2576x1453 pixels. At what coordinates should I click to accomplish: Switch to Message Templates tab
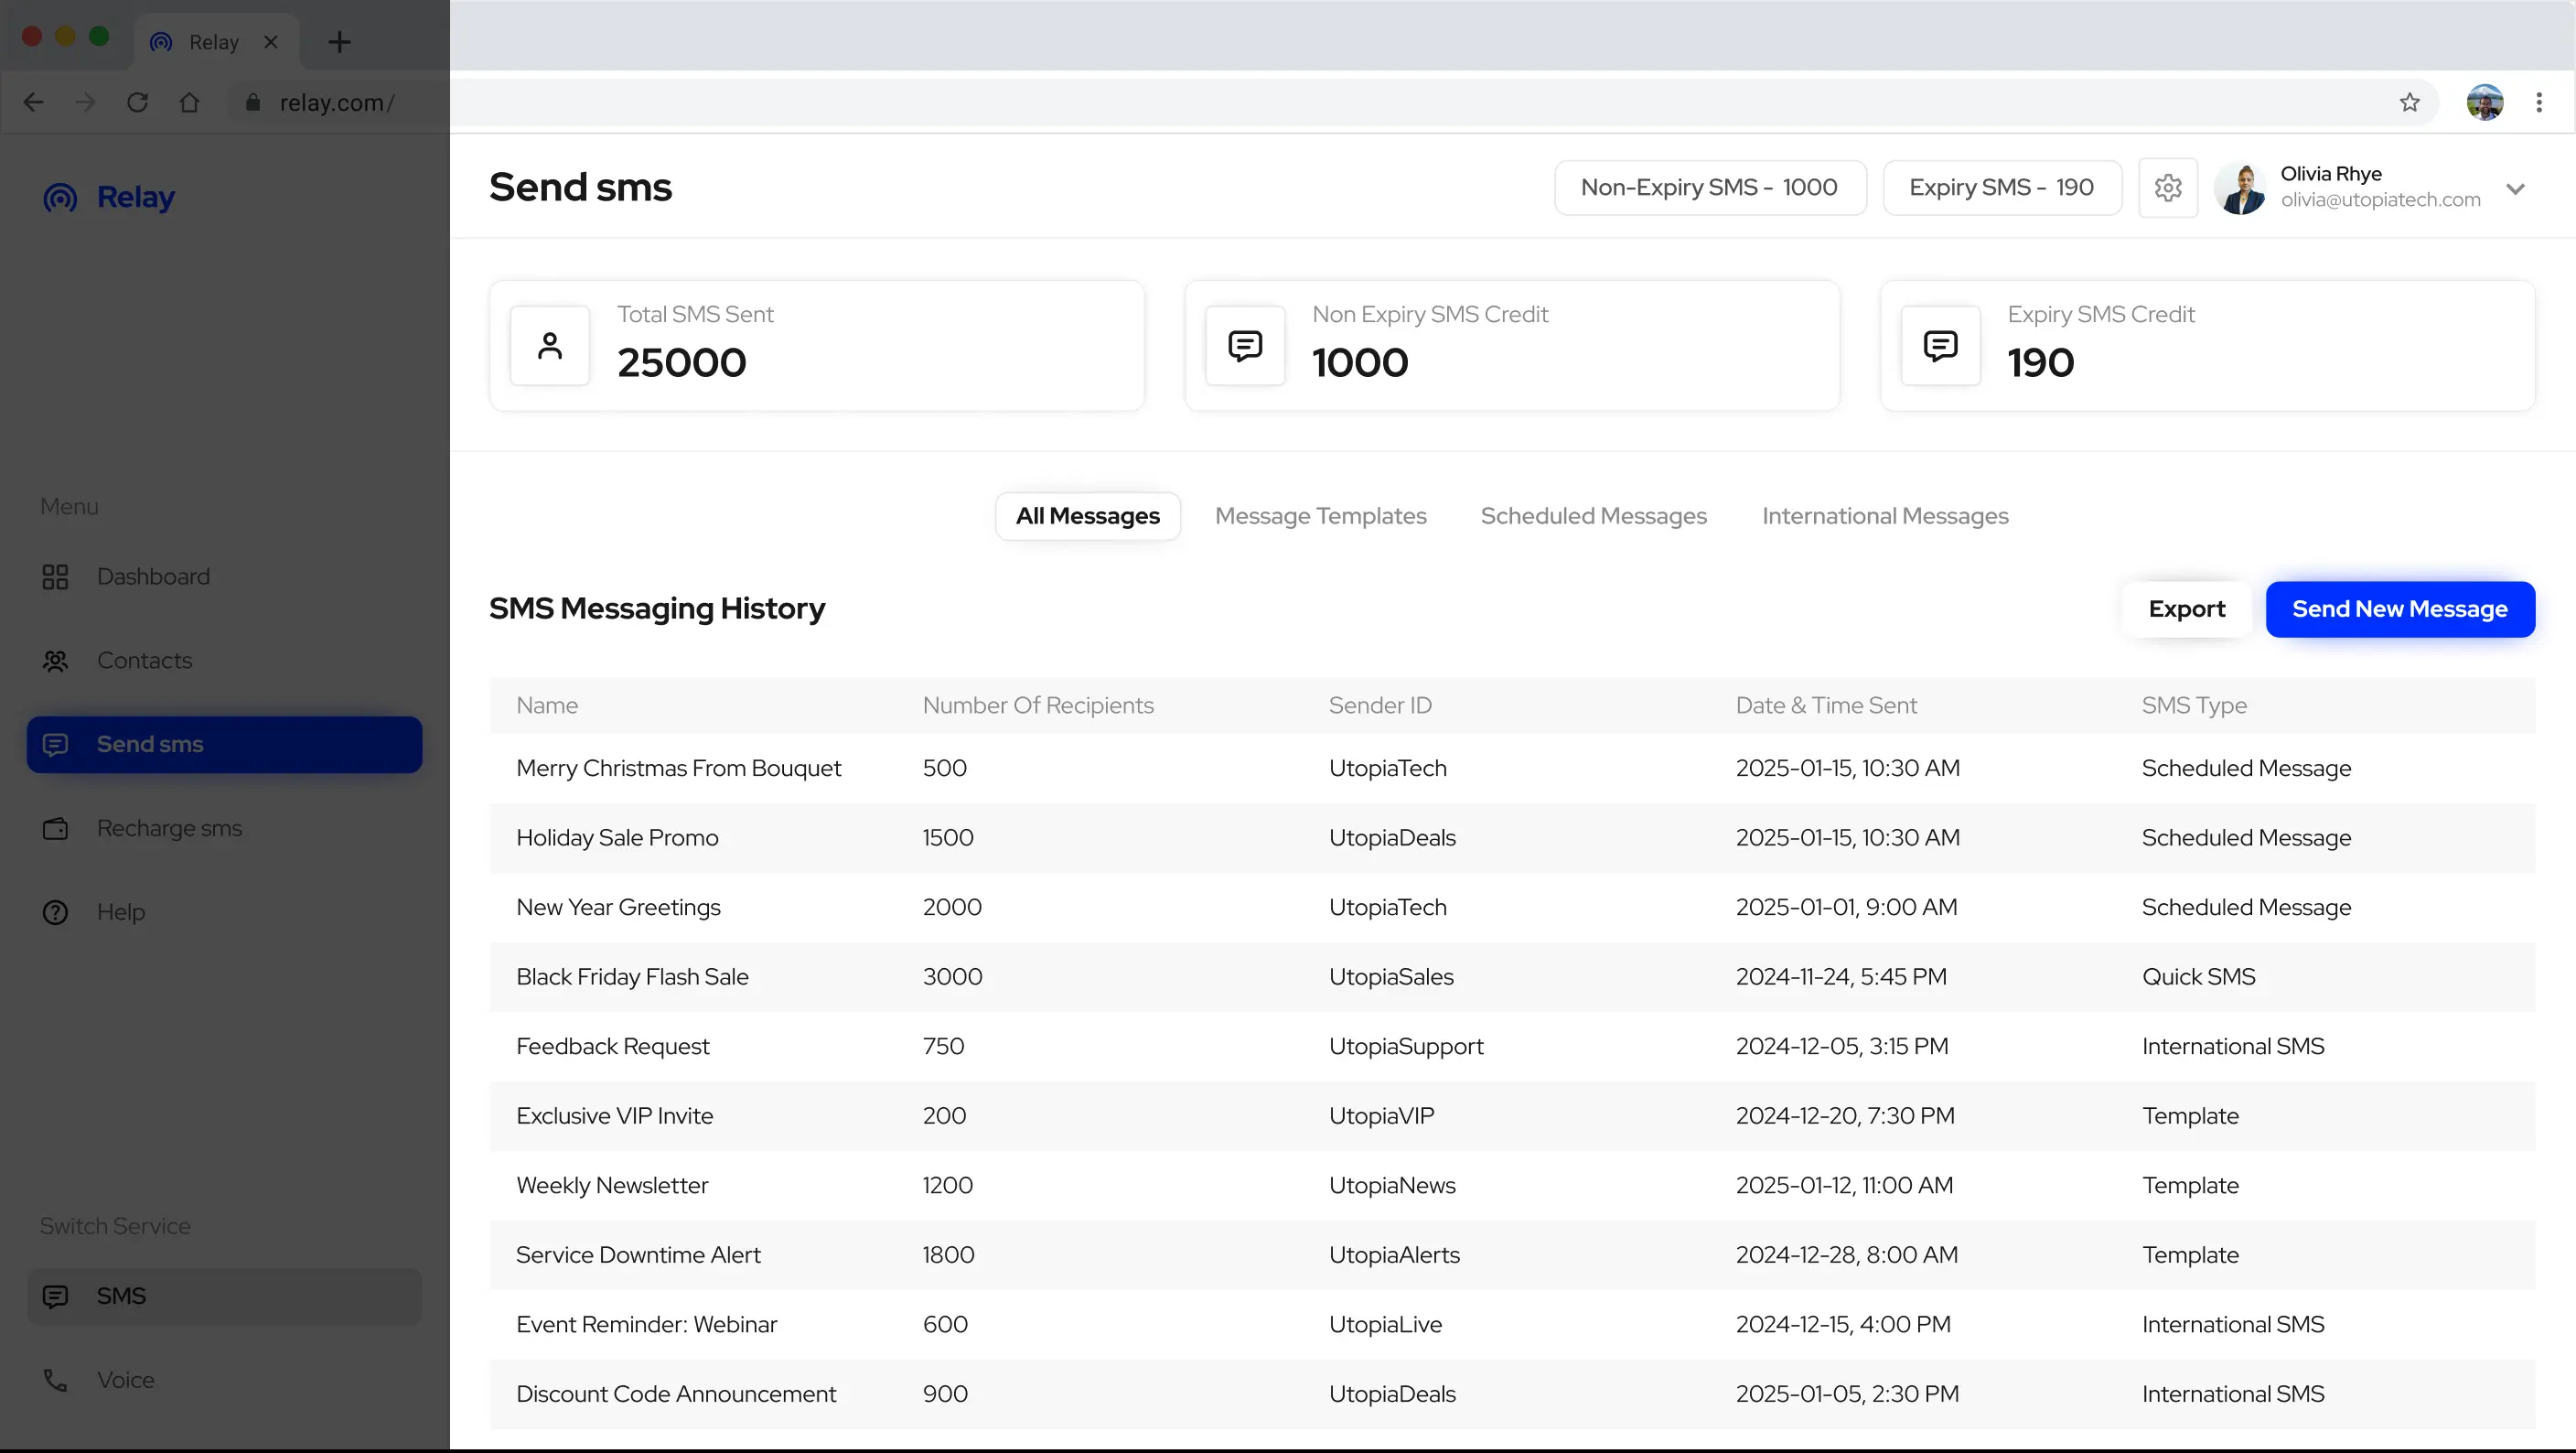1320,516
